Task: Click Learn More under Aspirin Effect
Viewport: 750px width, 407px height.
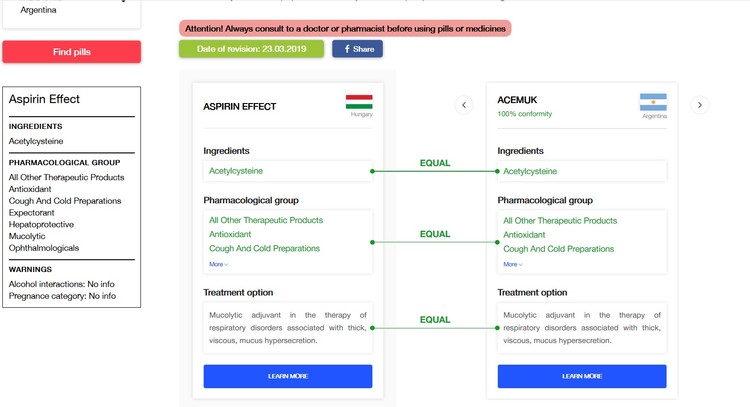Action: click(x=288, y=376)
